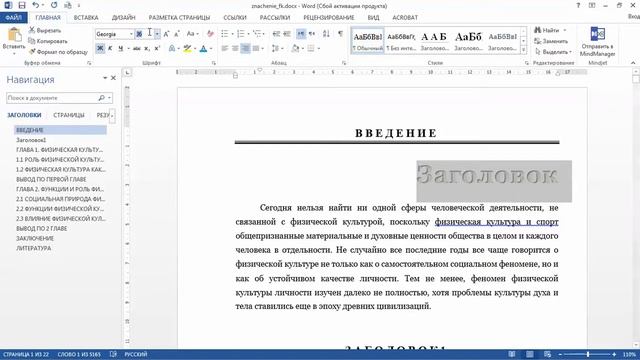640x360 pixels.
Task: Open Word Help with the question mark icon
Action: (578, 6)
